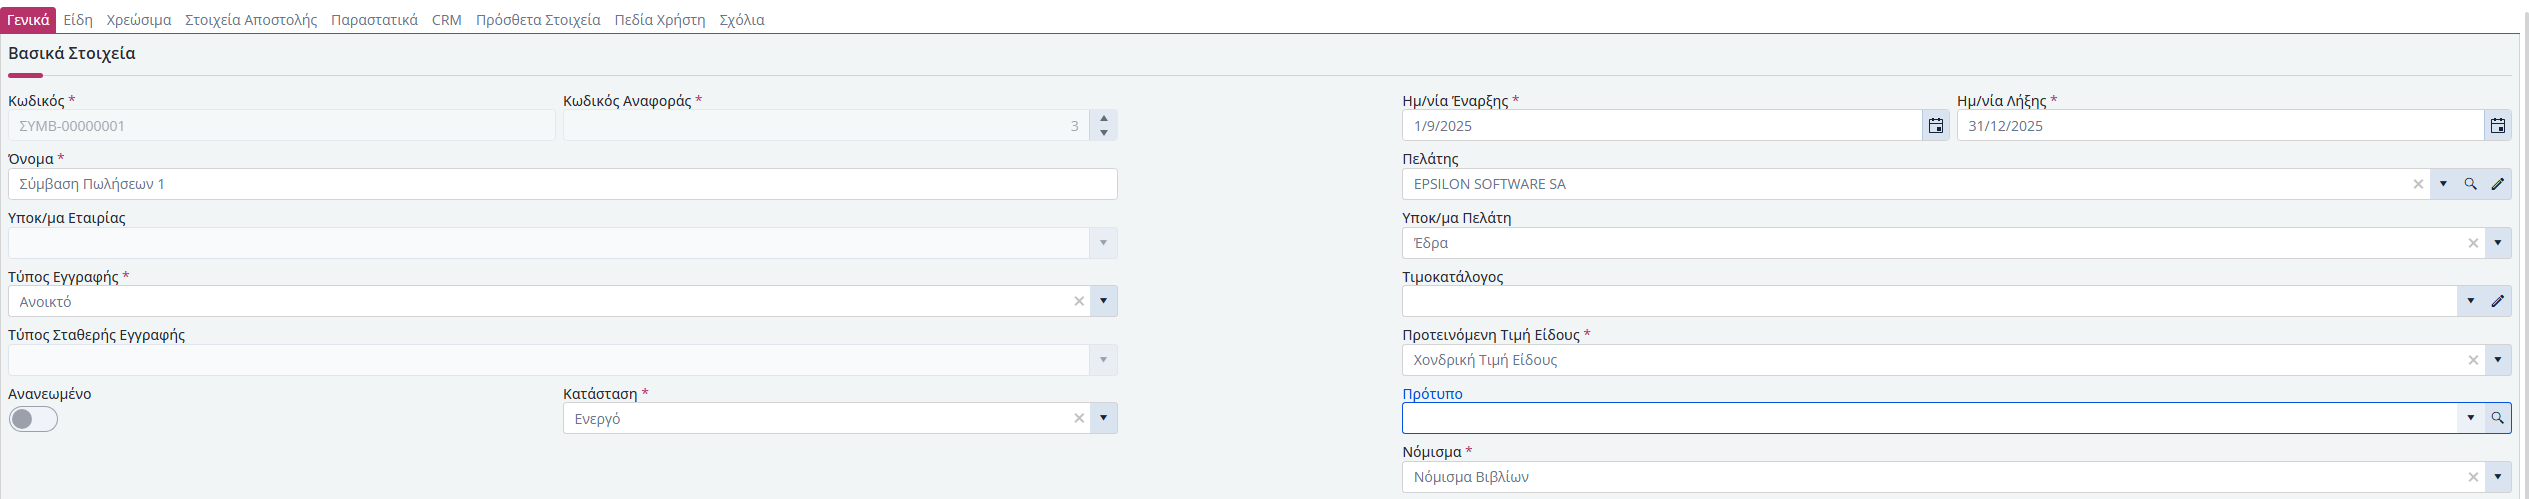Click the edit pencil icon for Πελάτης
The height and width of the screenshot is (499, 2529).
2497,184
